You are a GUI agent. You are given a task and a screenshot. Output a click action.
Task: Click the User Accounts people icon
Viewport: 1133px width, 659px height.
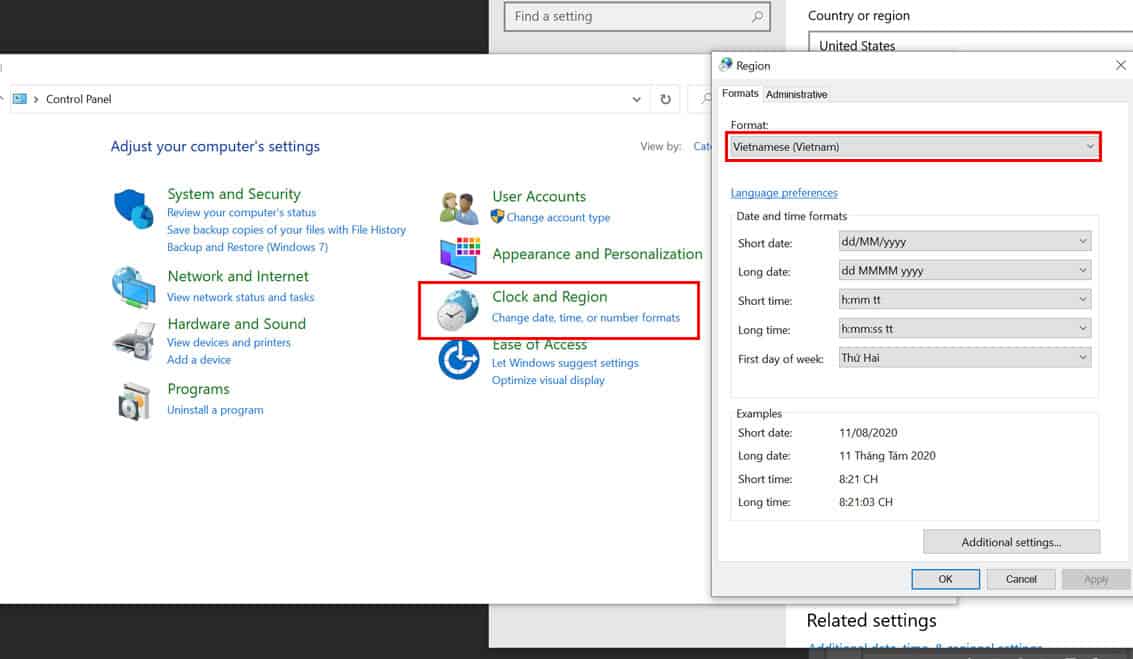click(x=459, y=207)
